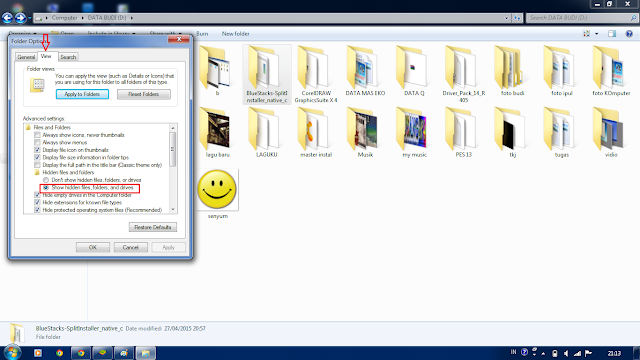Toggle Always show menus checkbox
The width and height of the screenshot is (640, 360).
pyautogui.click(x=38, y=142)
